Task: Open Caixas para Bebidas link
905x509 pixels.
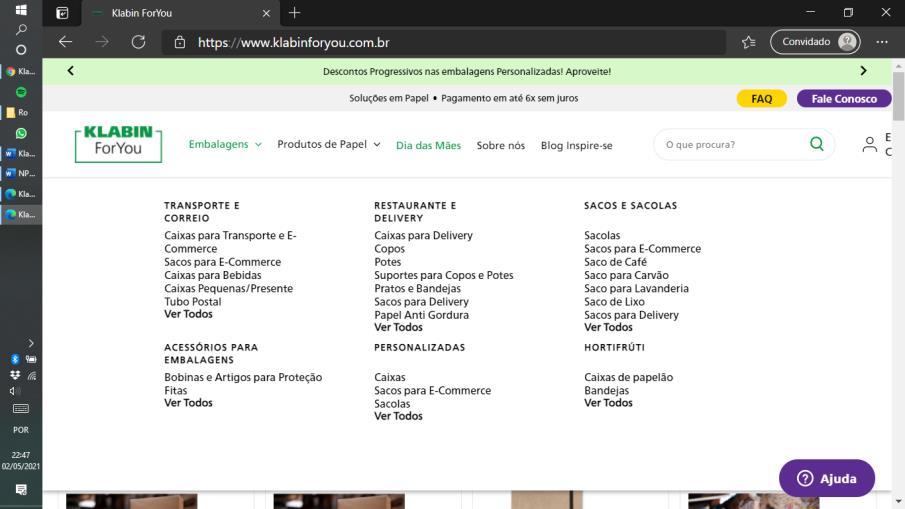Action: coord(212,275)
